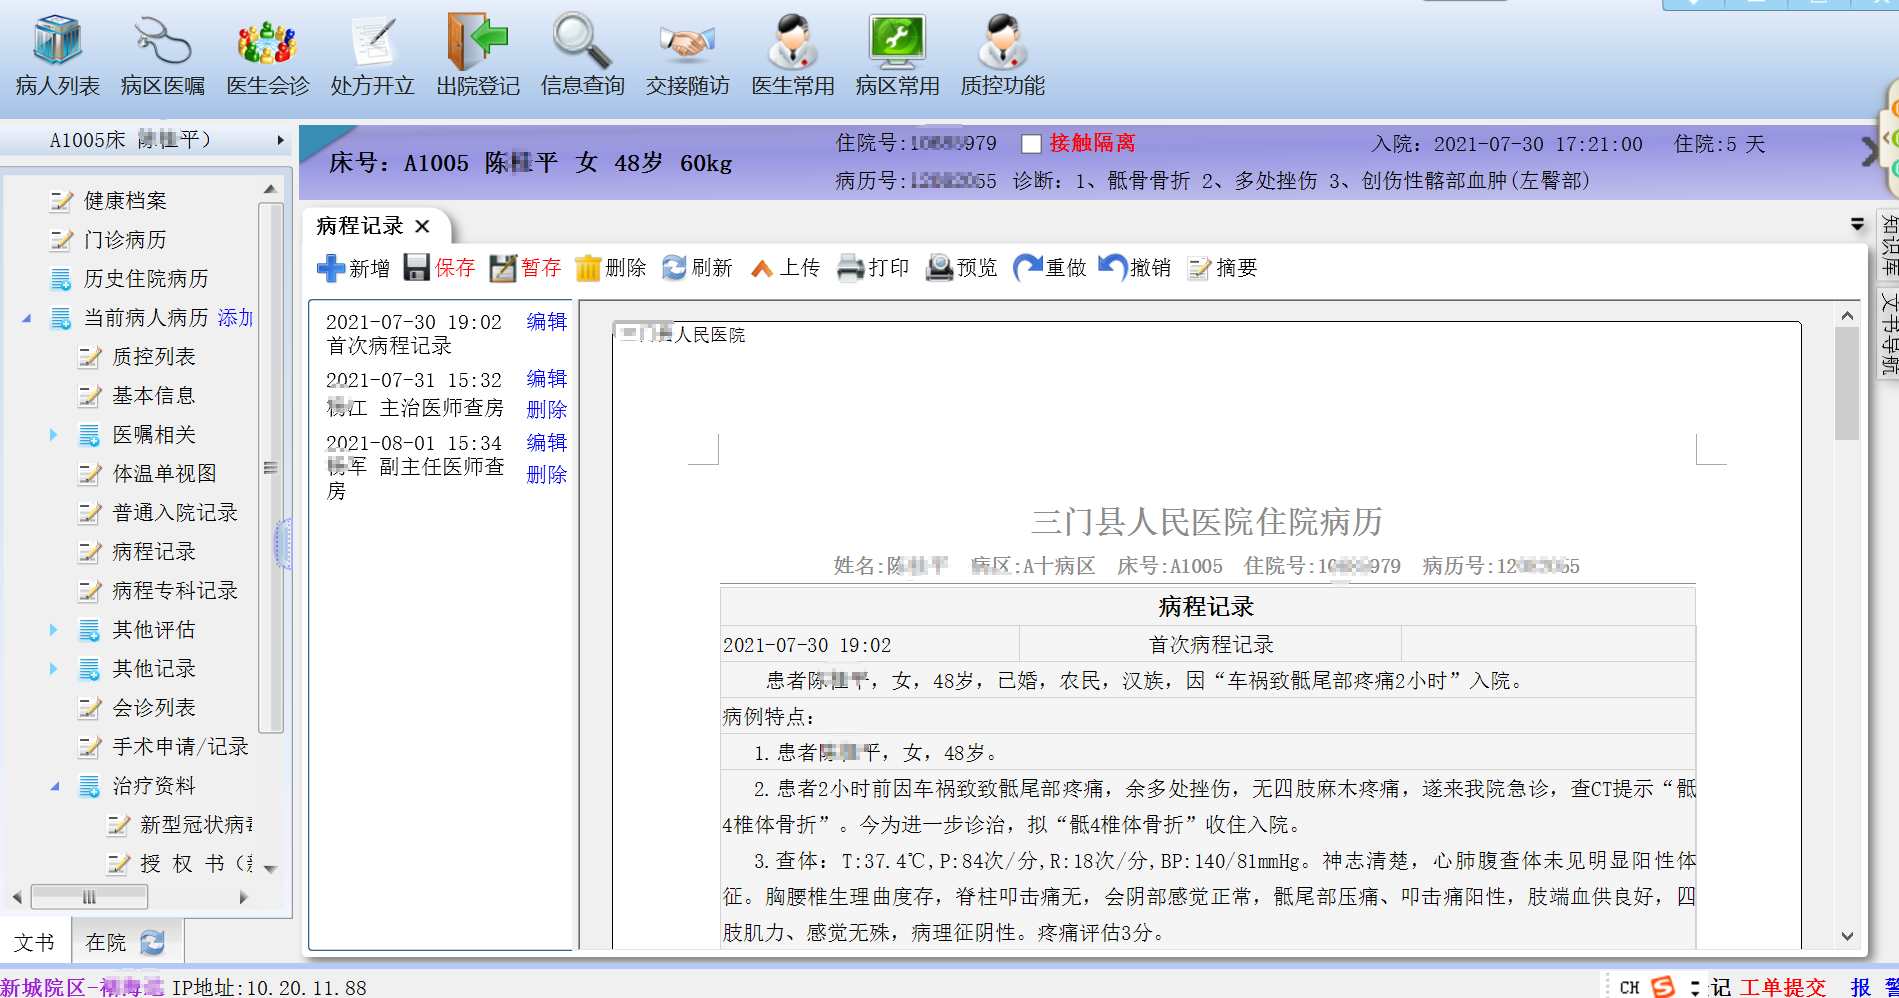Open 医生会诊 consultation icon
Viewport: 1899px width, 998px height.
pyautogui.click(x=267, y=42)
